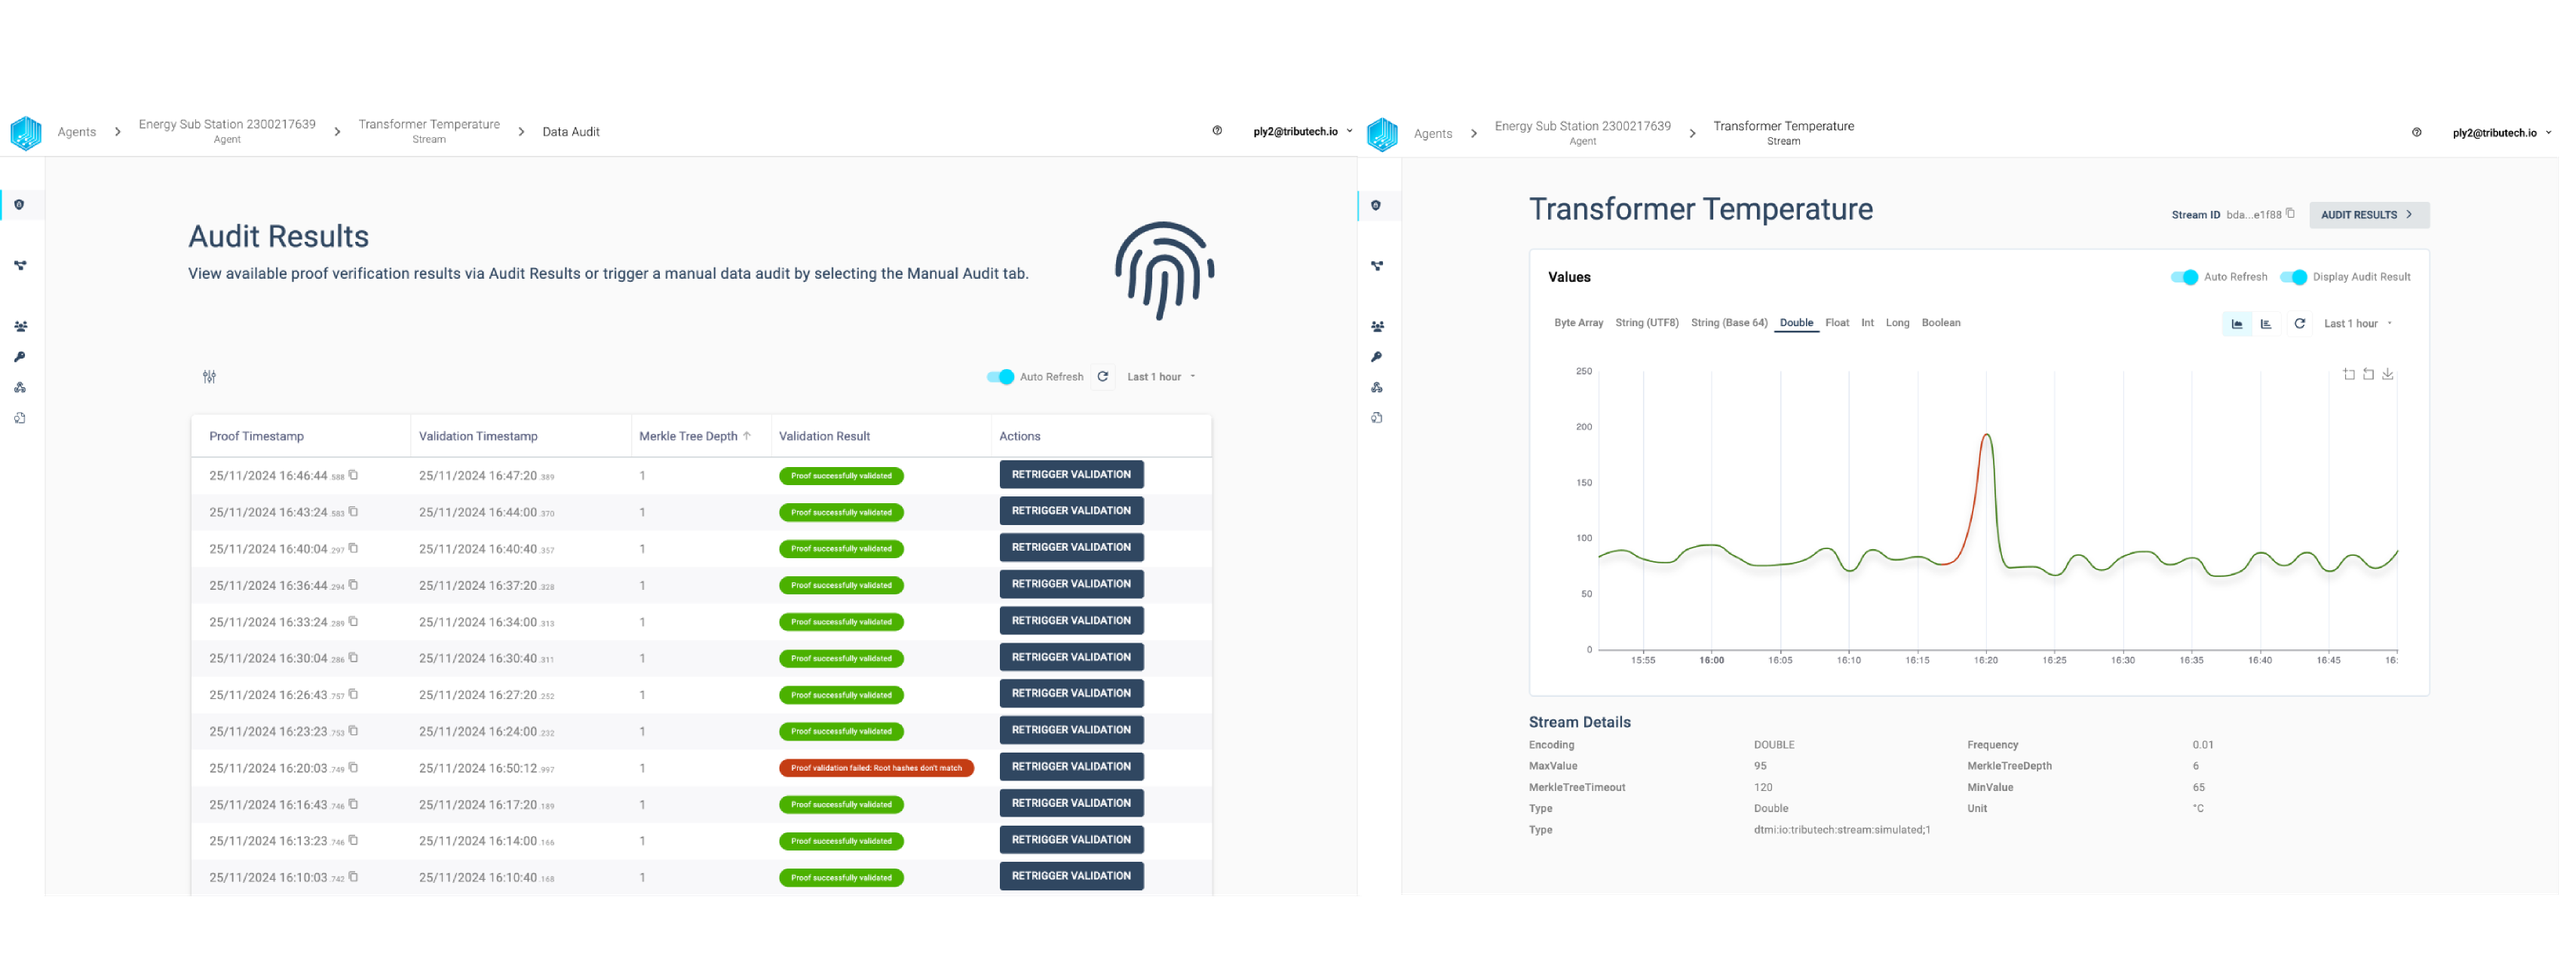Viewport: 2560px width, 968px height.
Task: Open document certificate sidebar icon in Data Audit window
Action: coord(19,418)
